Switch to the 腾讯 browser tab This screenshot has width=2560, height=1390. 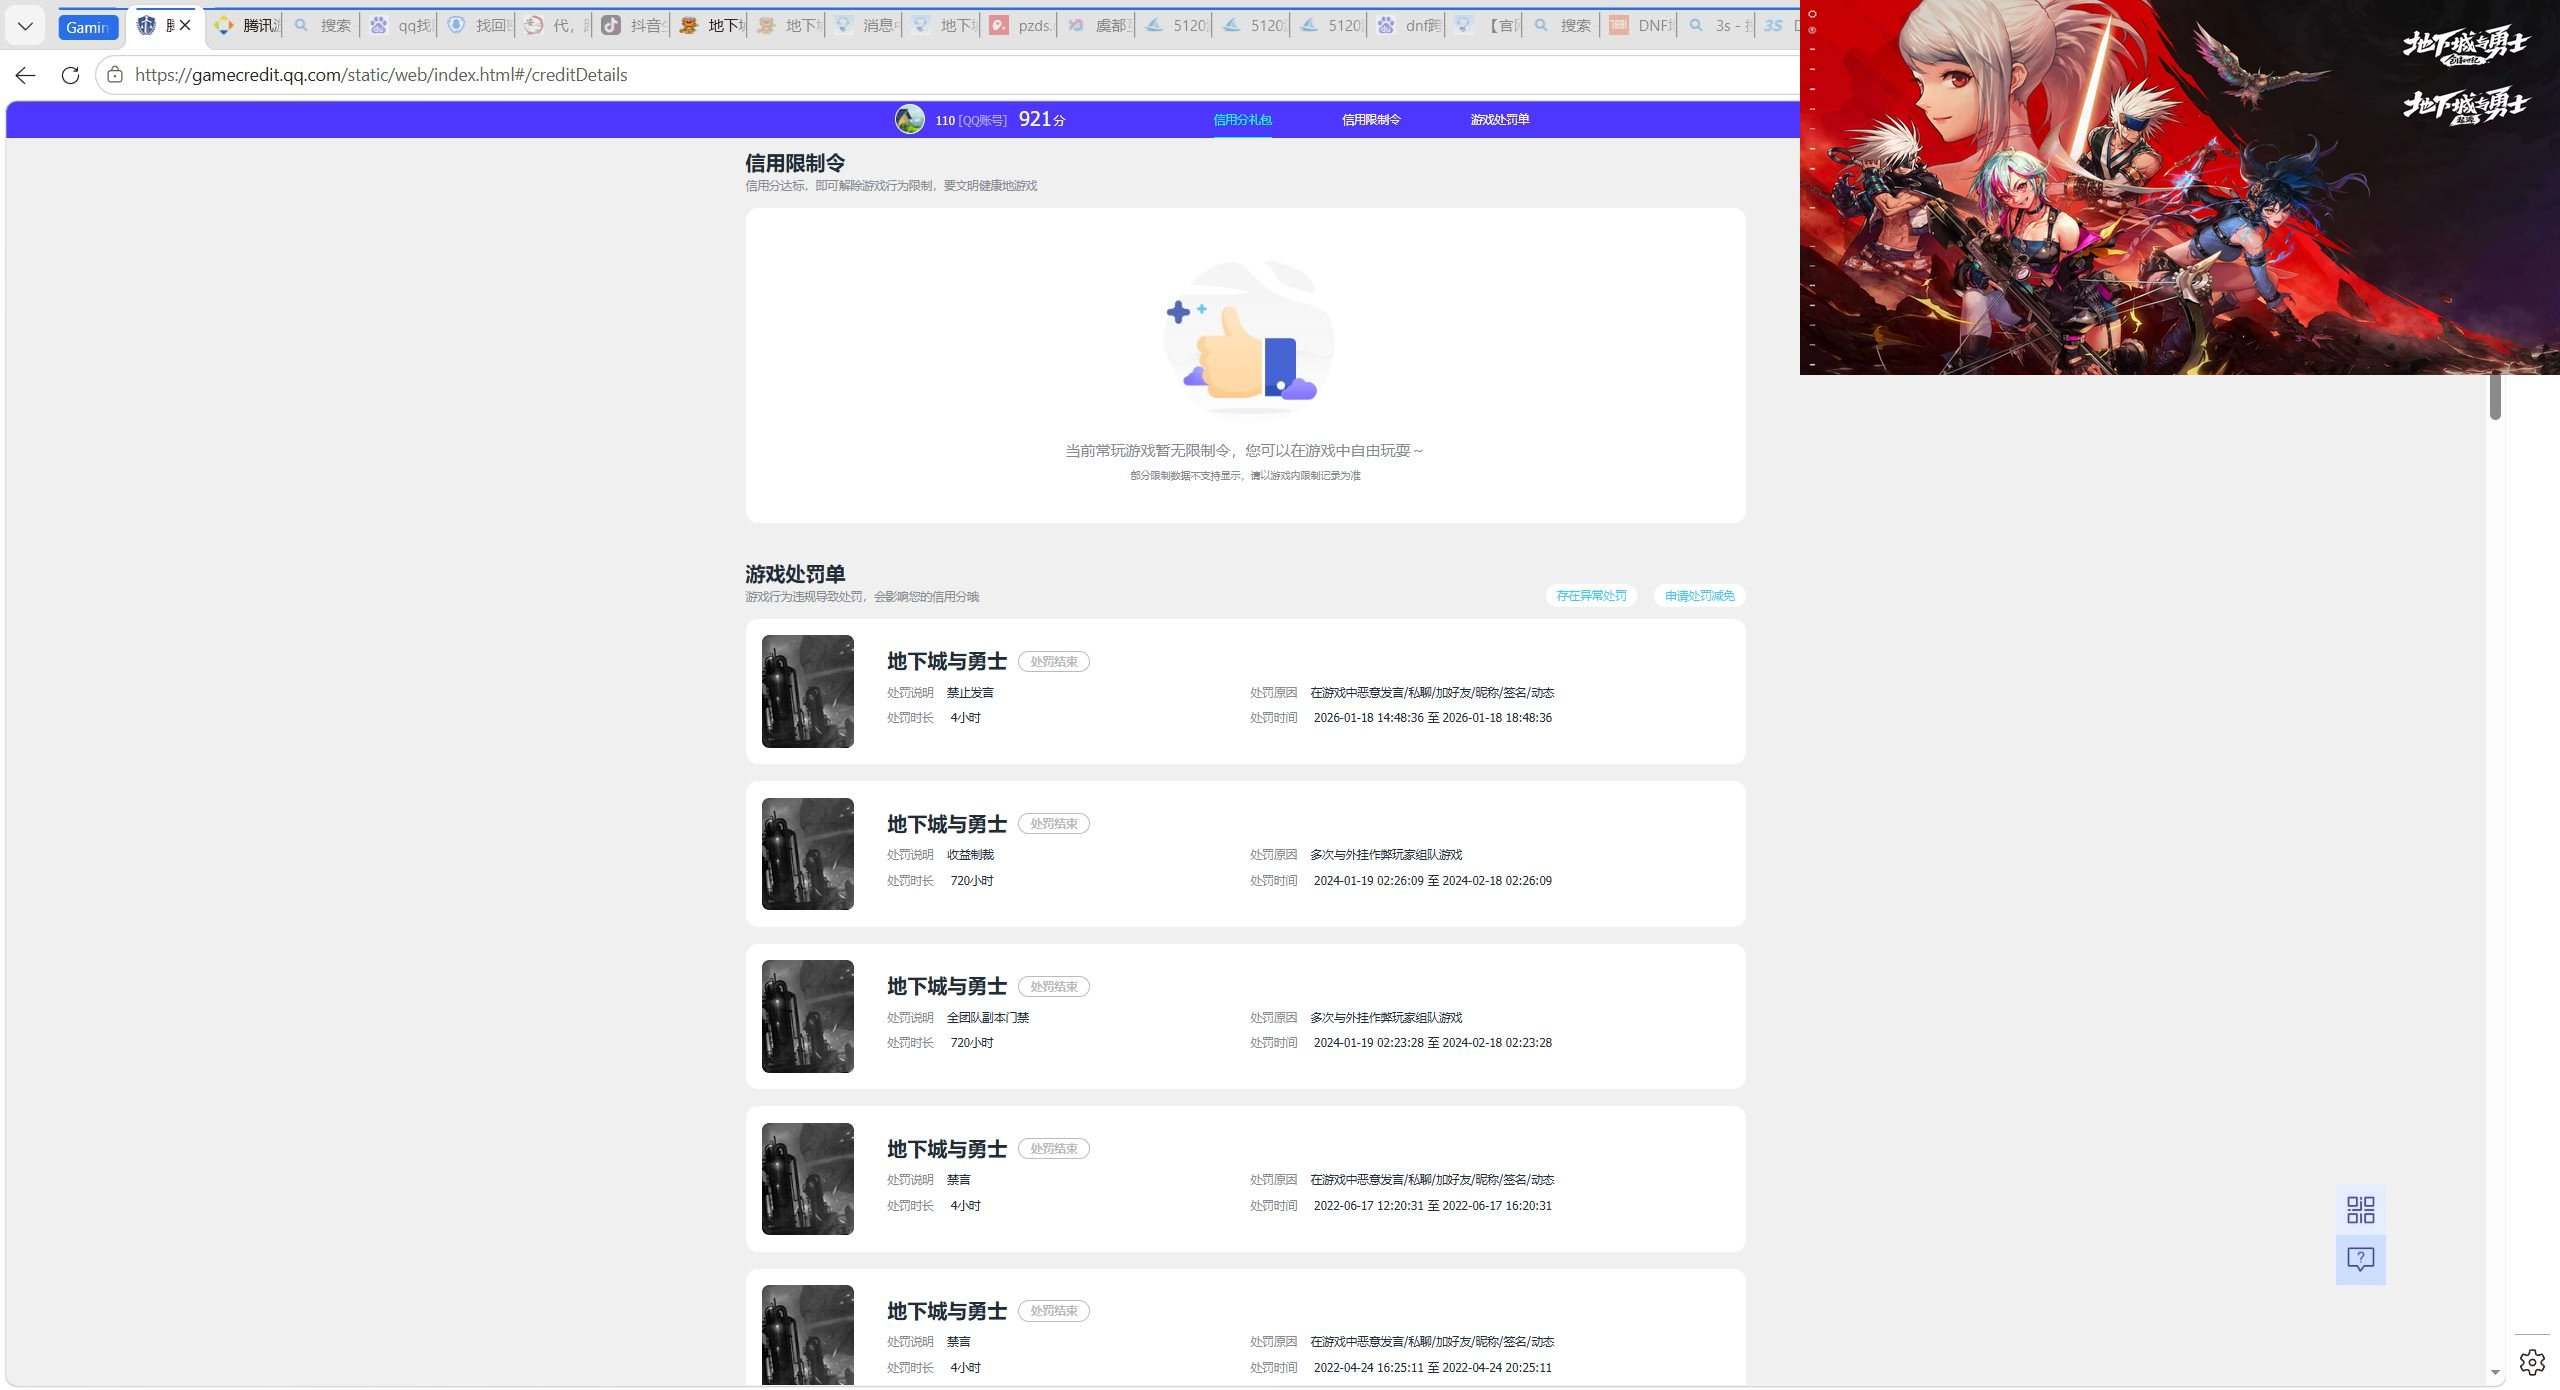[246, 26]
